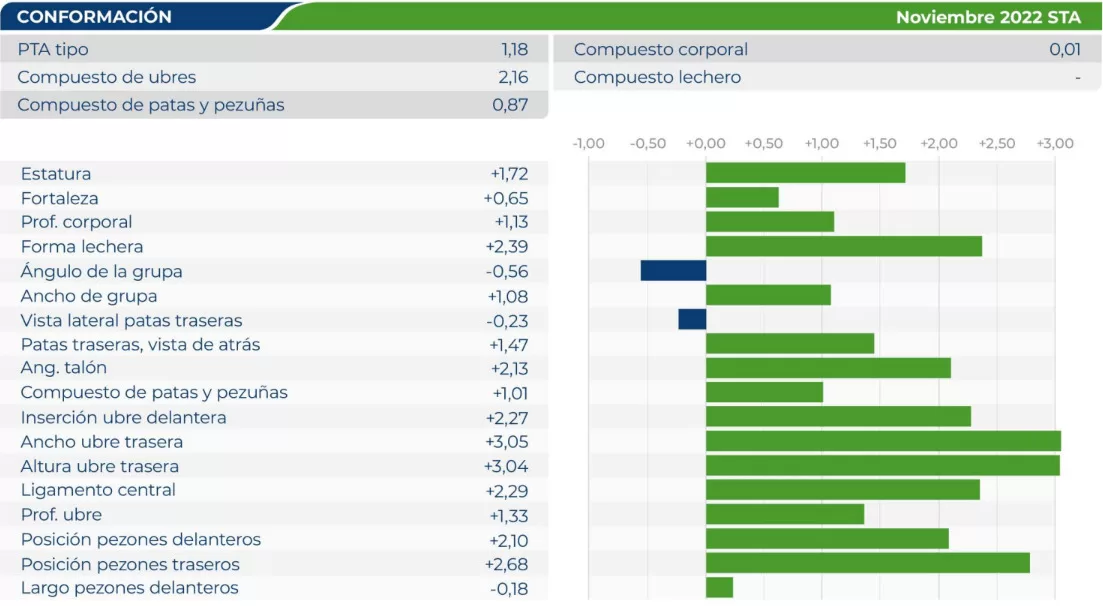Click the Forma lechera trait label
Viewport: 1103px width, 606px height.
coord(82,247)
